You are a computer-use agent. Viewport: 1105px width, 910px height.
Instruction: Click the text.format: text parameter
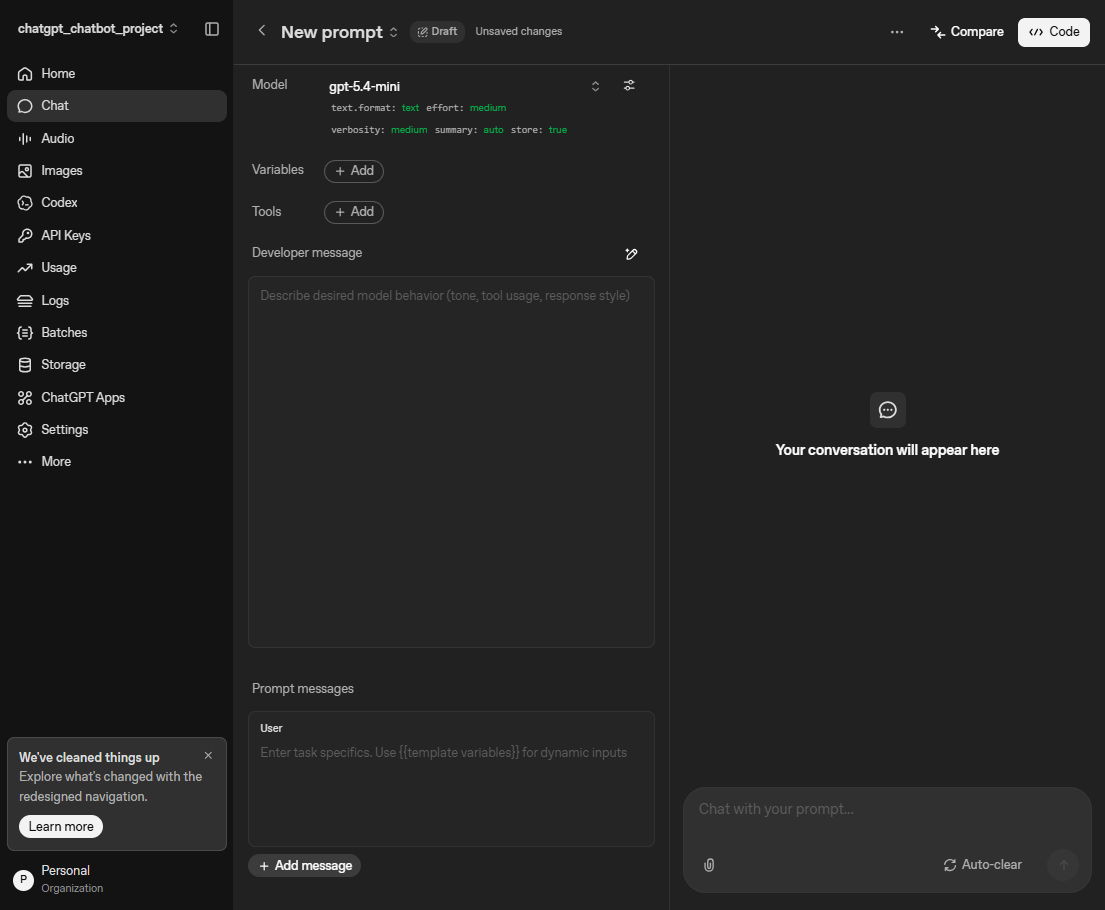(375, 108)
